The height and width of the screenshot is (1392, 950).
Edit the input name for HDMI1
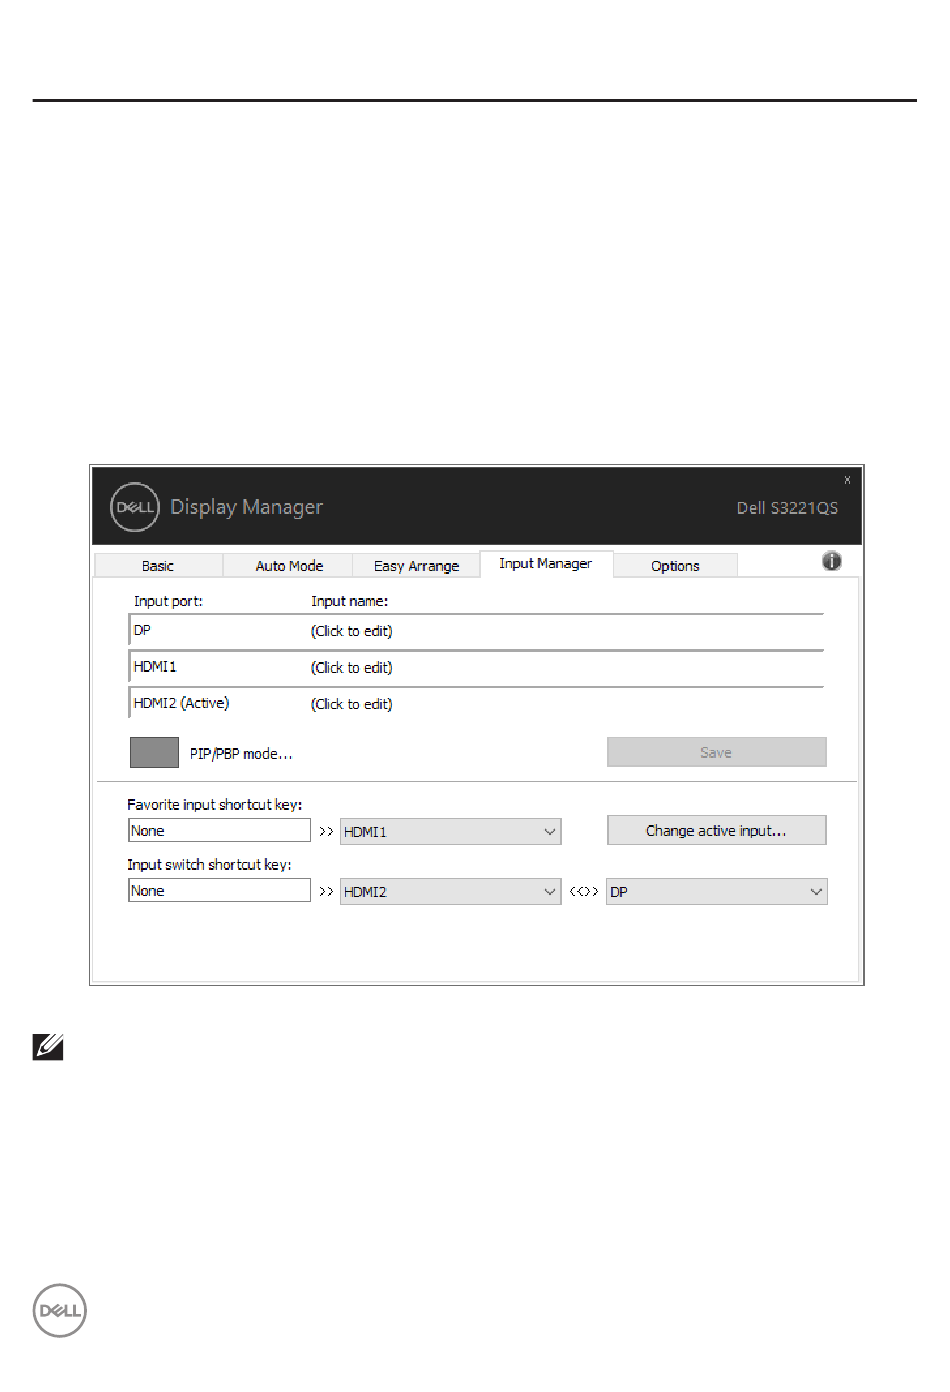[x=352, y=668]
